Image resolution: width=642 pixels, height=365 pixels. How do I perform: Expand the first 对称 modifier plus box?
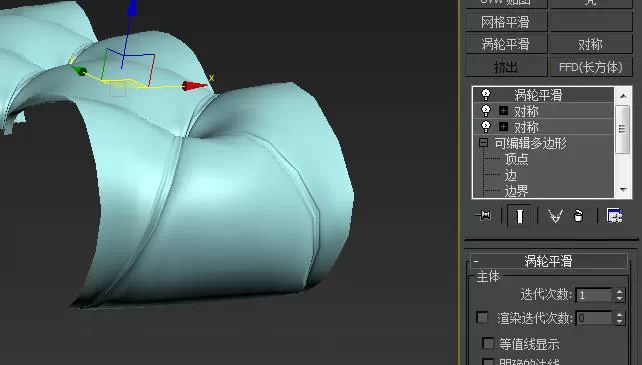[503, 111]
